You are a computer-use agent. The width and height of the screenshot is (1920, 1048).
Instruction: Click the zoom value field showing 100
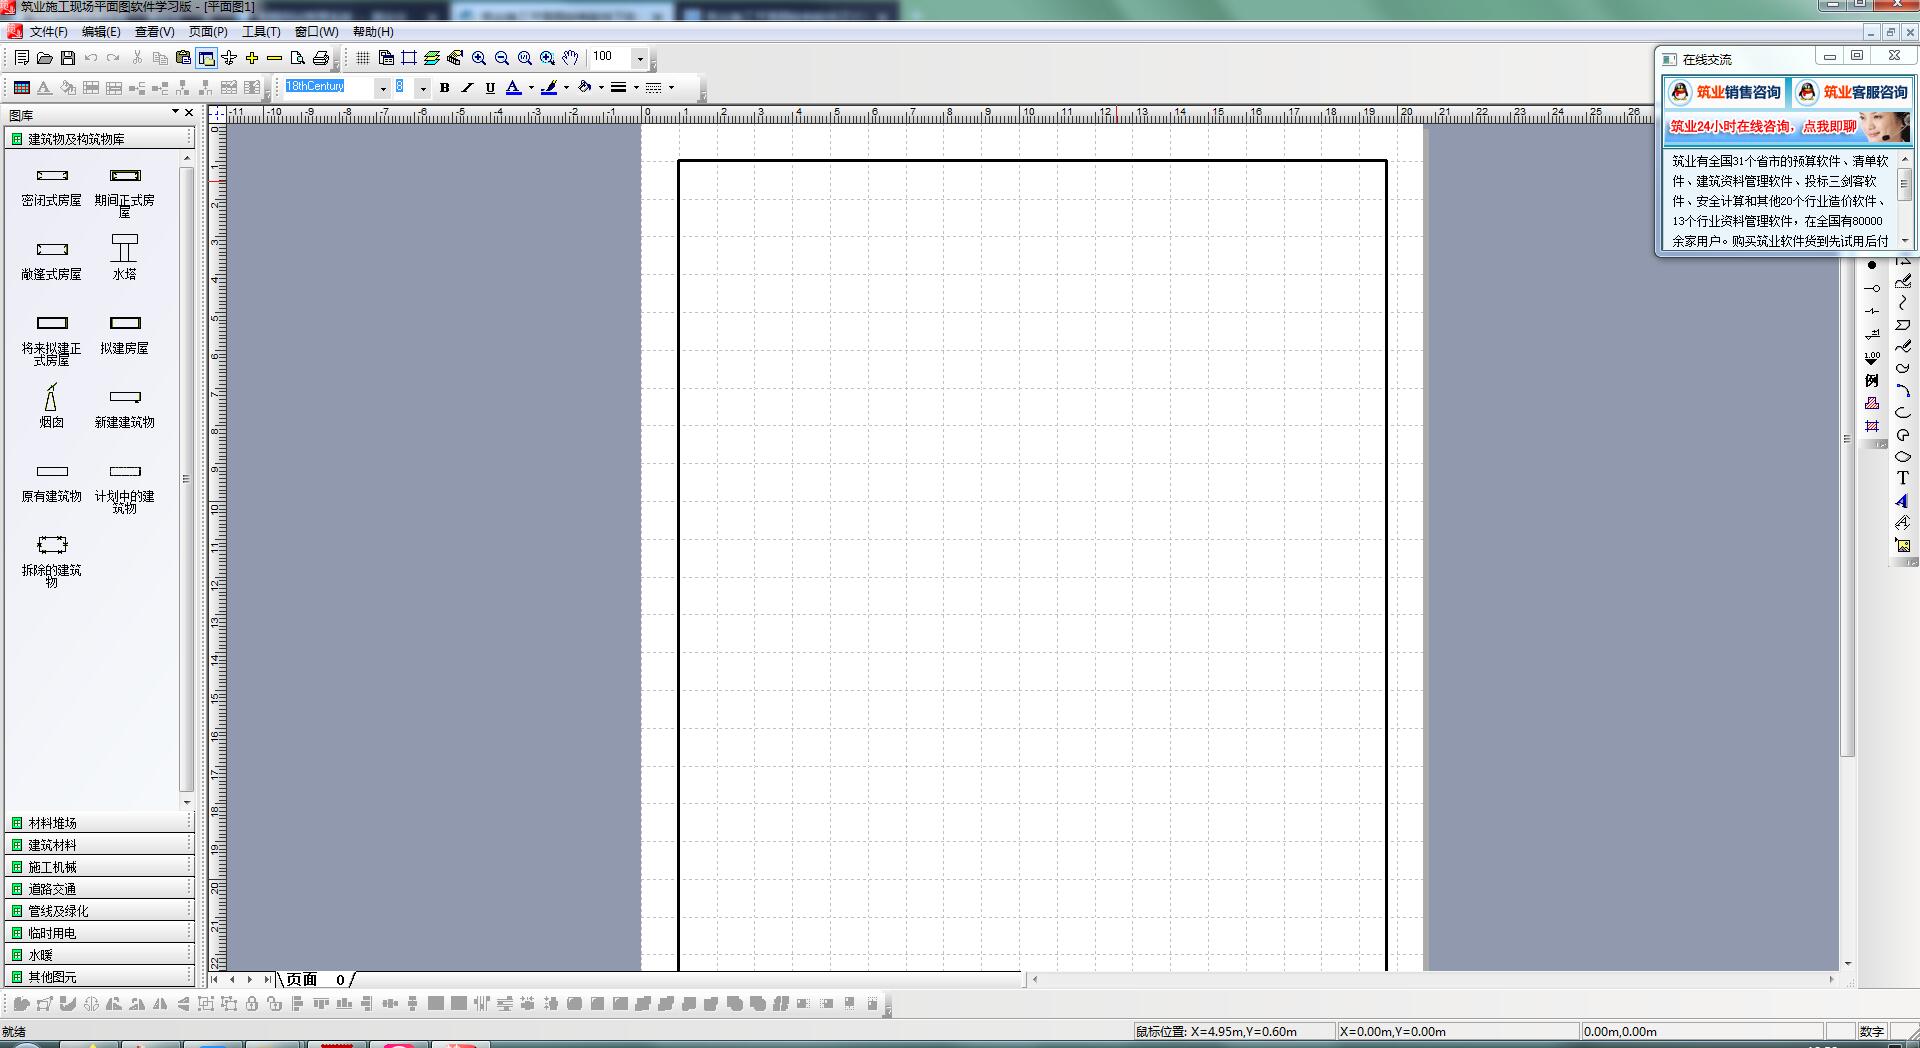click(611, 57)
